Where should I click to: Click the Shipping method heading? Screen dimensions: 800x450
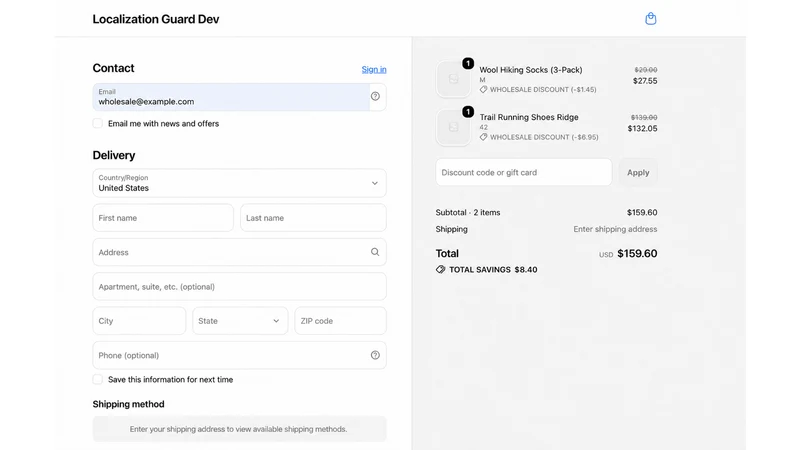(129, 404)
